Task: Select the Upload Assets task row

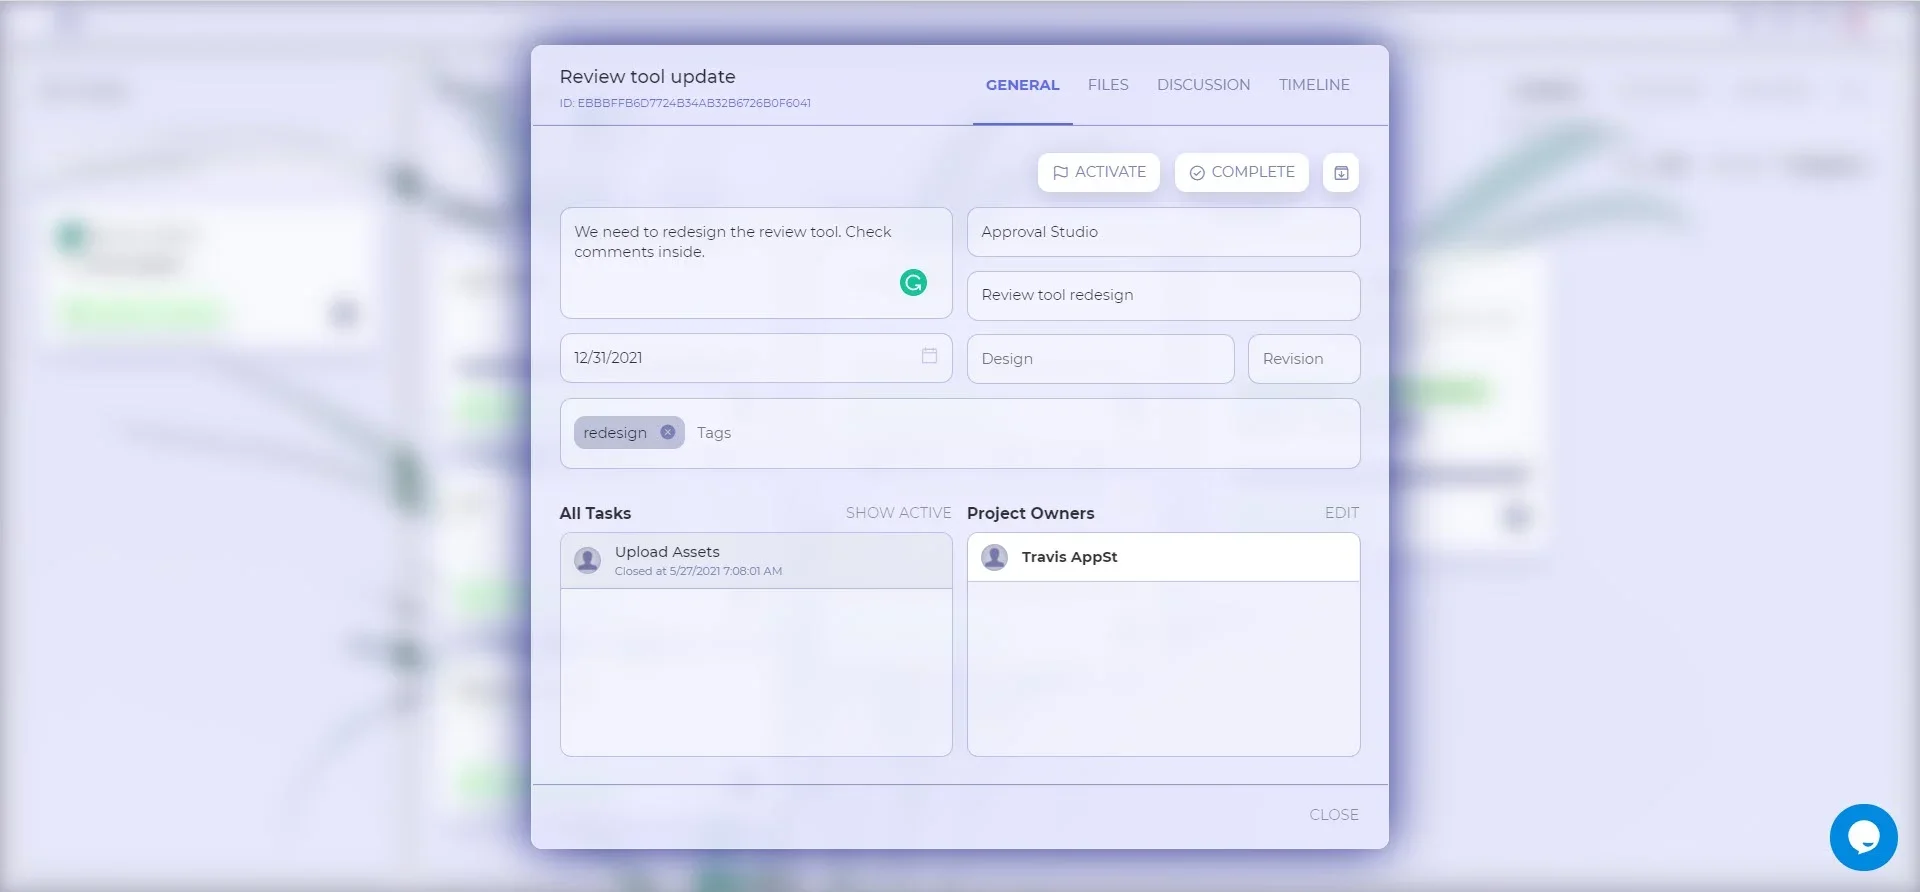Action: 756,561
